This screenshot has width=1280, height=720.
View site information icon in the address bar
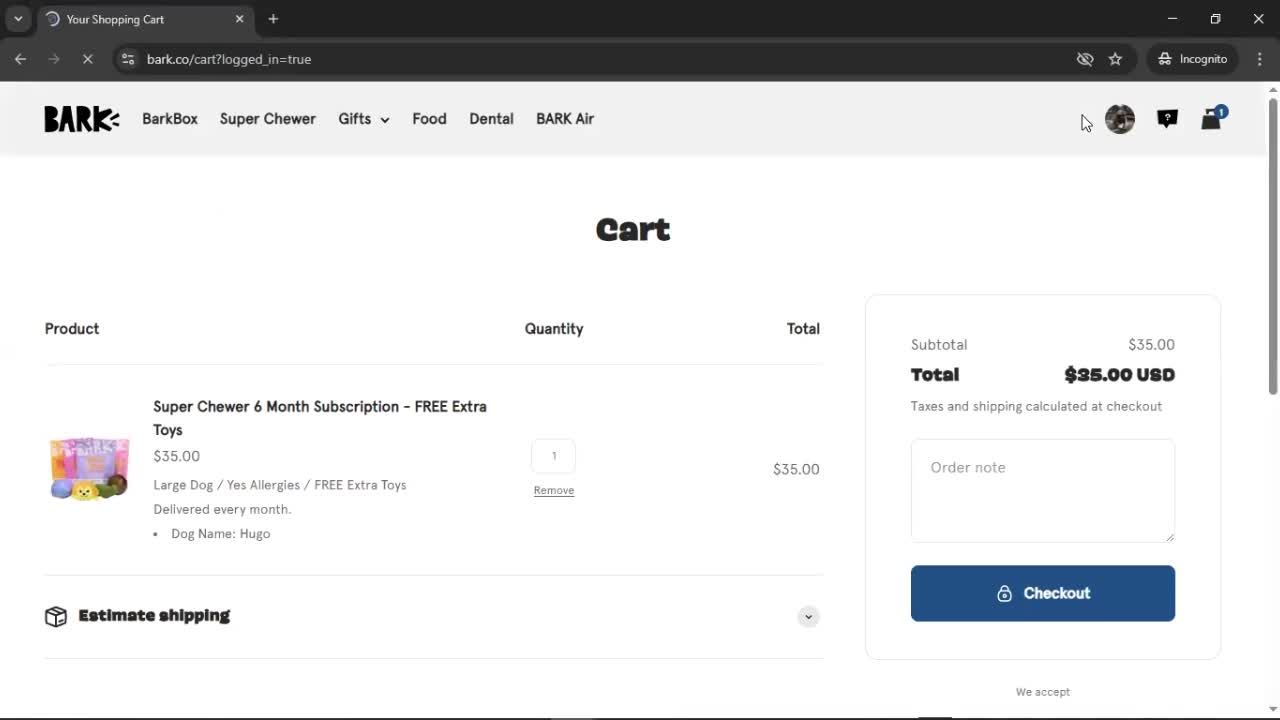pyautogui.click(x=127, y=59)
